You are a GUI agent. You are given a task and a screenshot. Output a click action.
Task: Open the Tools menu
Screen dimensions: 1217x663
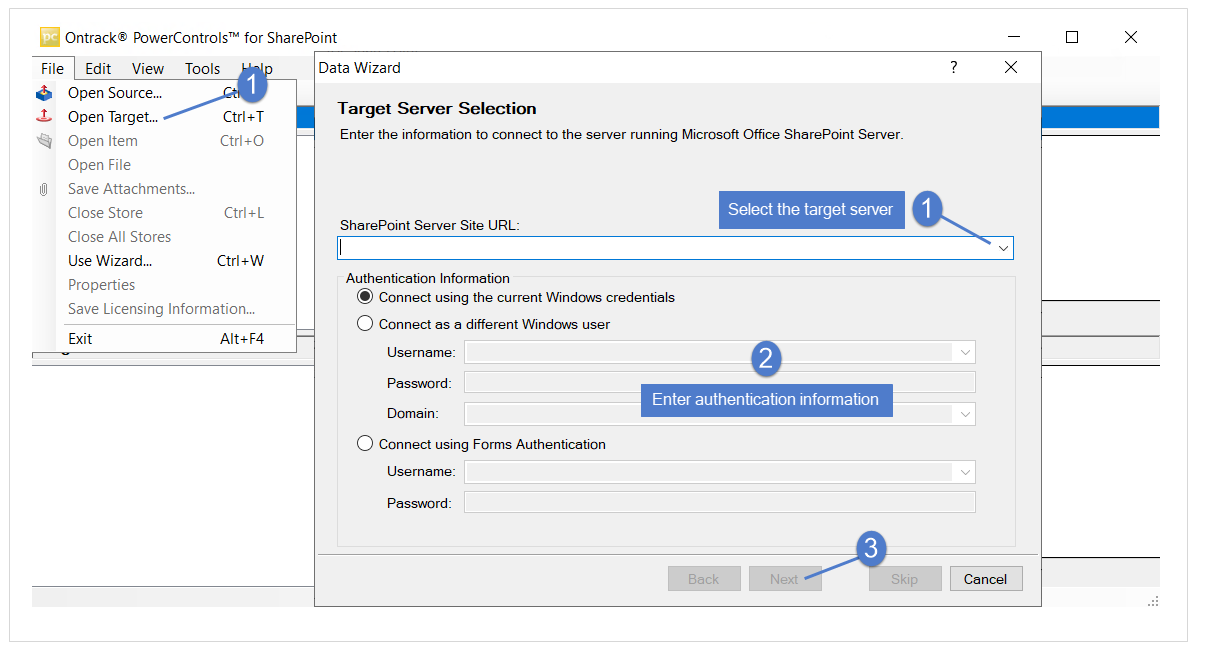pos(202,69)
